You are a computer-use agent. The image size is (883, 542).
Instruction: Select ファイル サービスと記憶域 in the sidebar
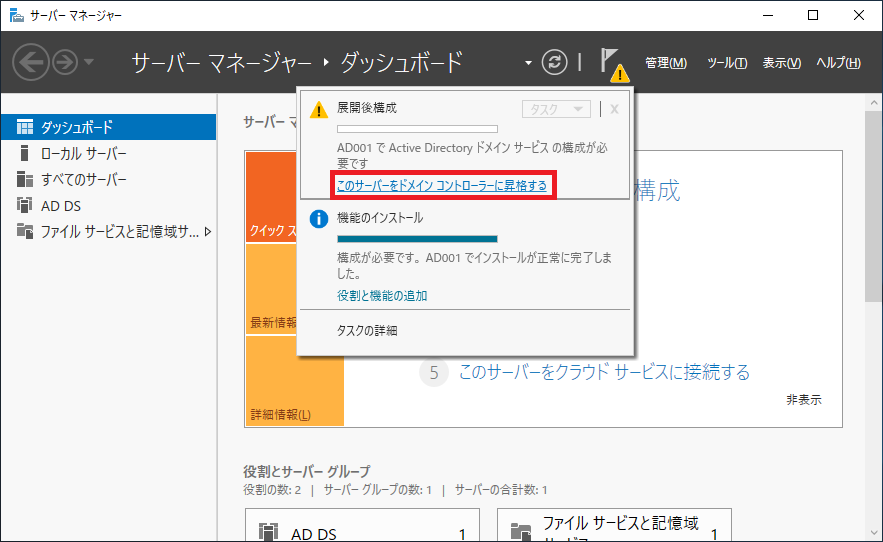pyautogui.click(x=108, y=232)
